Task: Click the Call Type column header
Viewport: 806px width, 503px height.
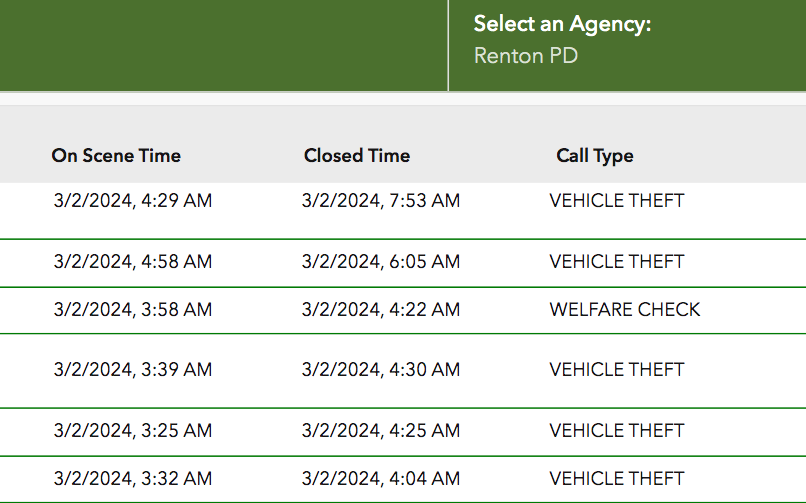Action: tap(595, 156)
